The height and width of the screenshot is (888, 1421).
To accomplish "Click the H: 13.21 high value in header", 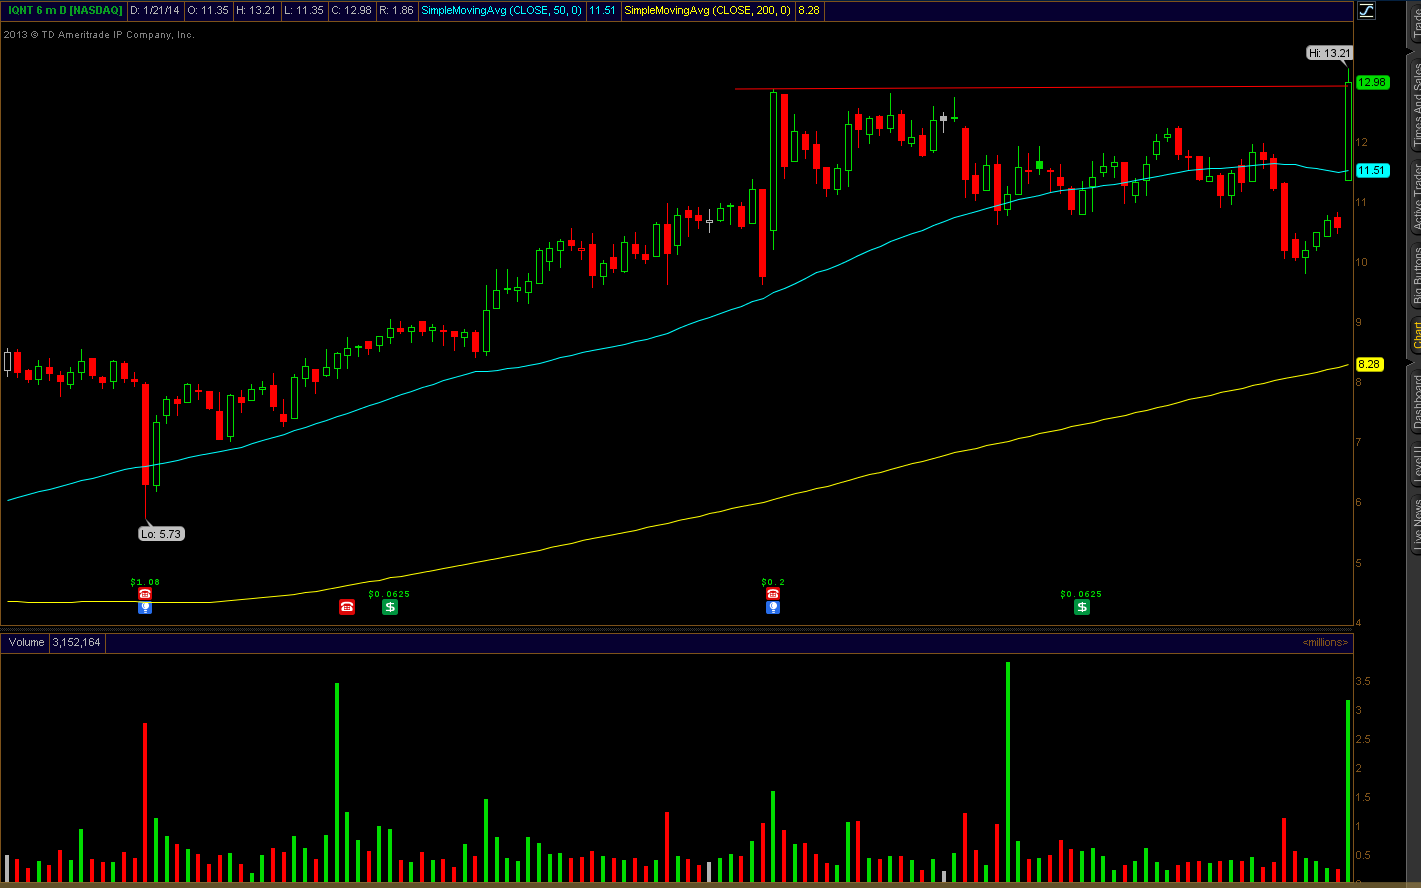I will [256, 10].
